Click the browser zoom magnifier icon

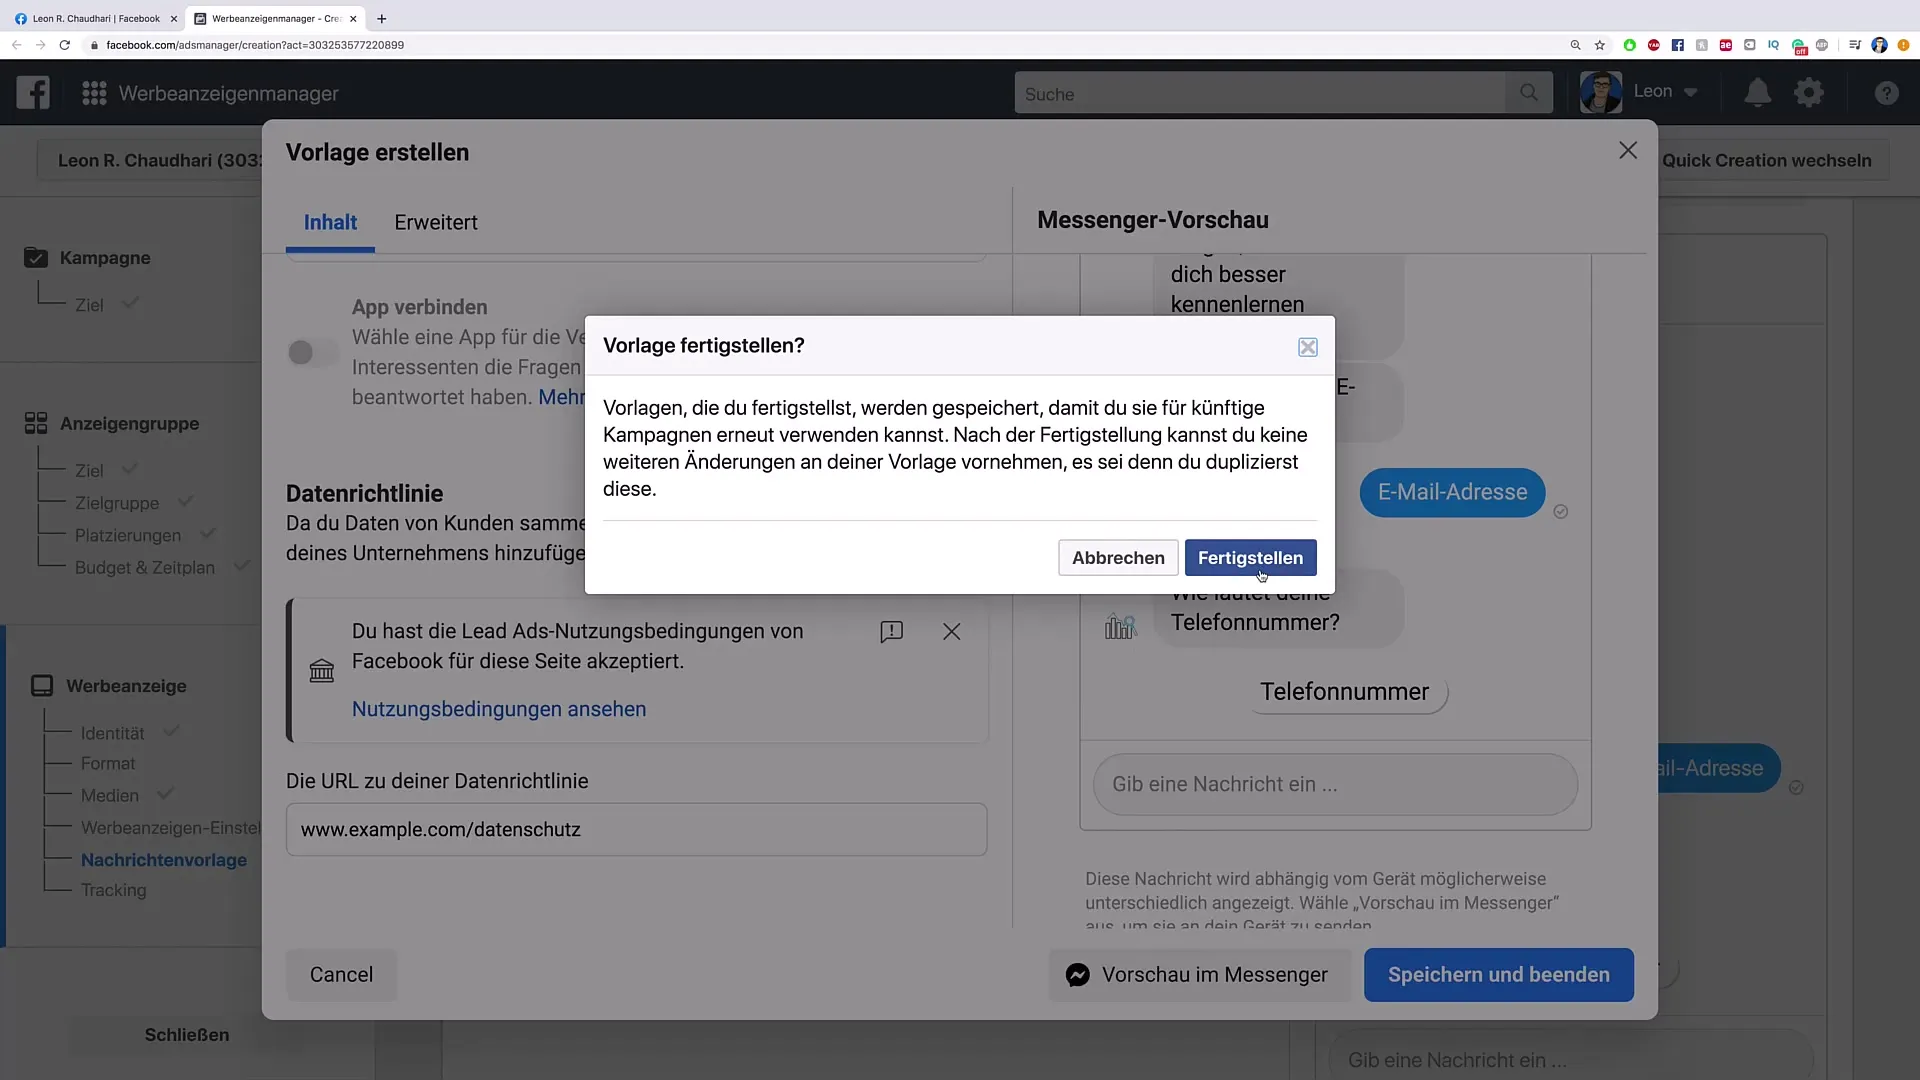1575,45
